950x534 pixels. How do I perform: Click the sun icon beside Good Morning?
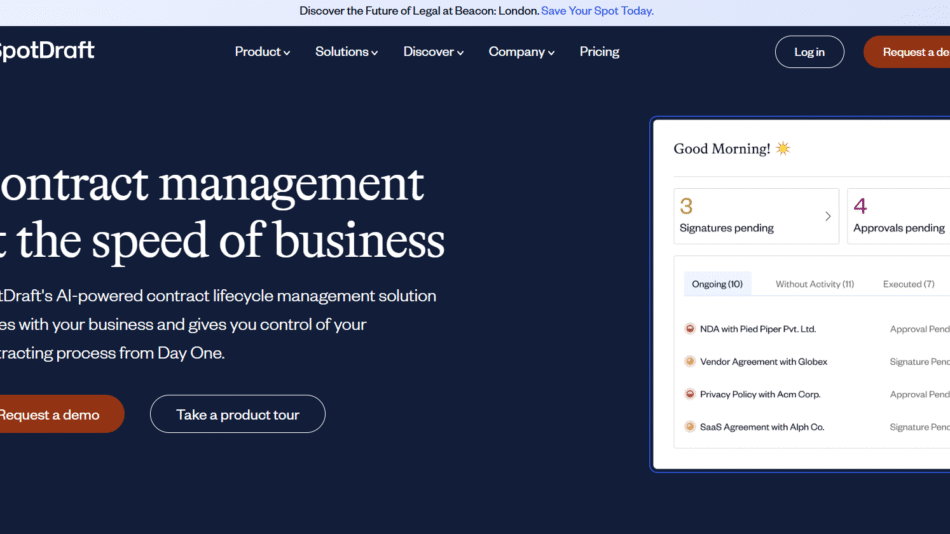[x=783, y=148]
